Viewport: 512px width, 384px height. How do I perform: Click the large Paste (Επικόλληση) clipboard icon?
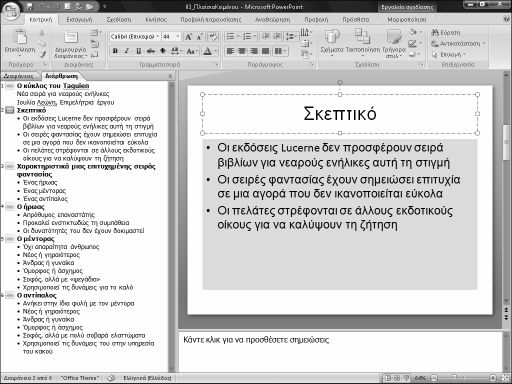point(20,36)
